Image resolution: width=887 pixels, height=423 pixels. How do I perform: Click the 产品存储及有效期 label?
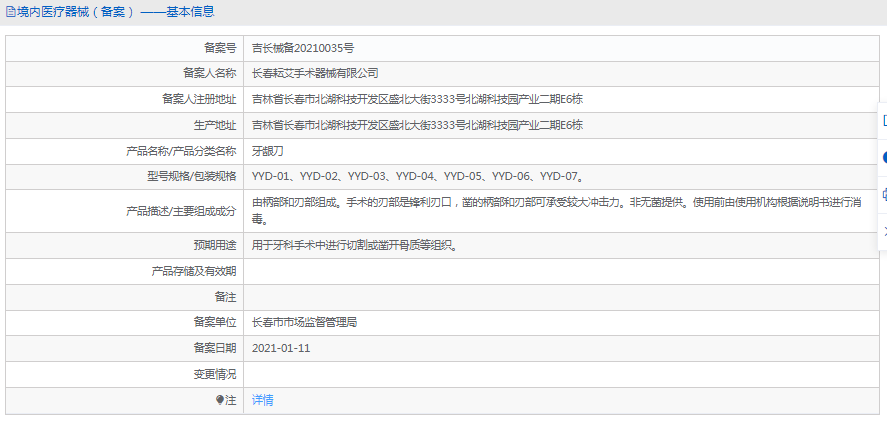[x=194, y=271]
